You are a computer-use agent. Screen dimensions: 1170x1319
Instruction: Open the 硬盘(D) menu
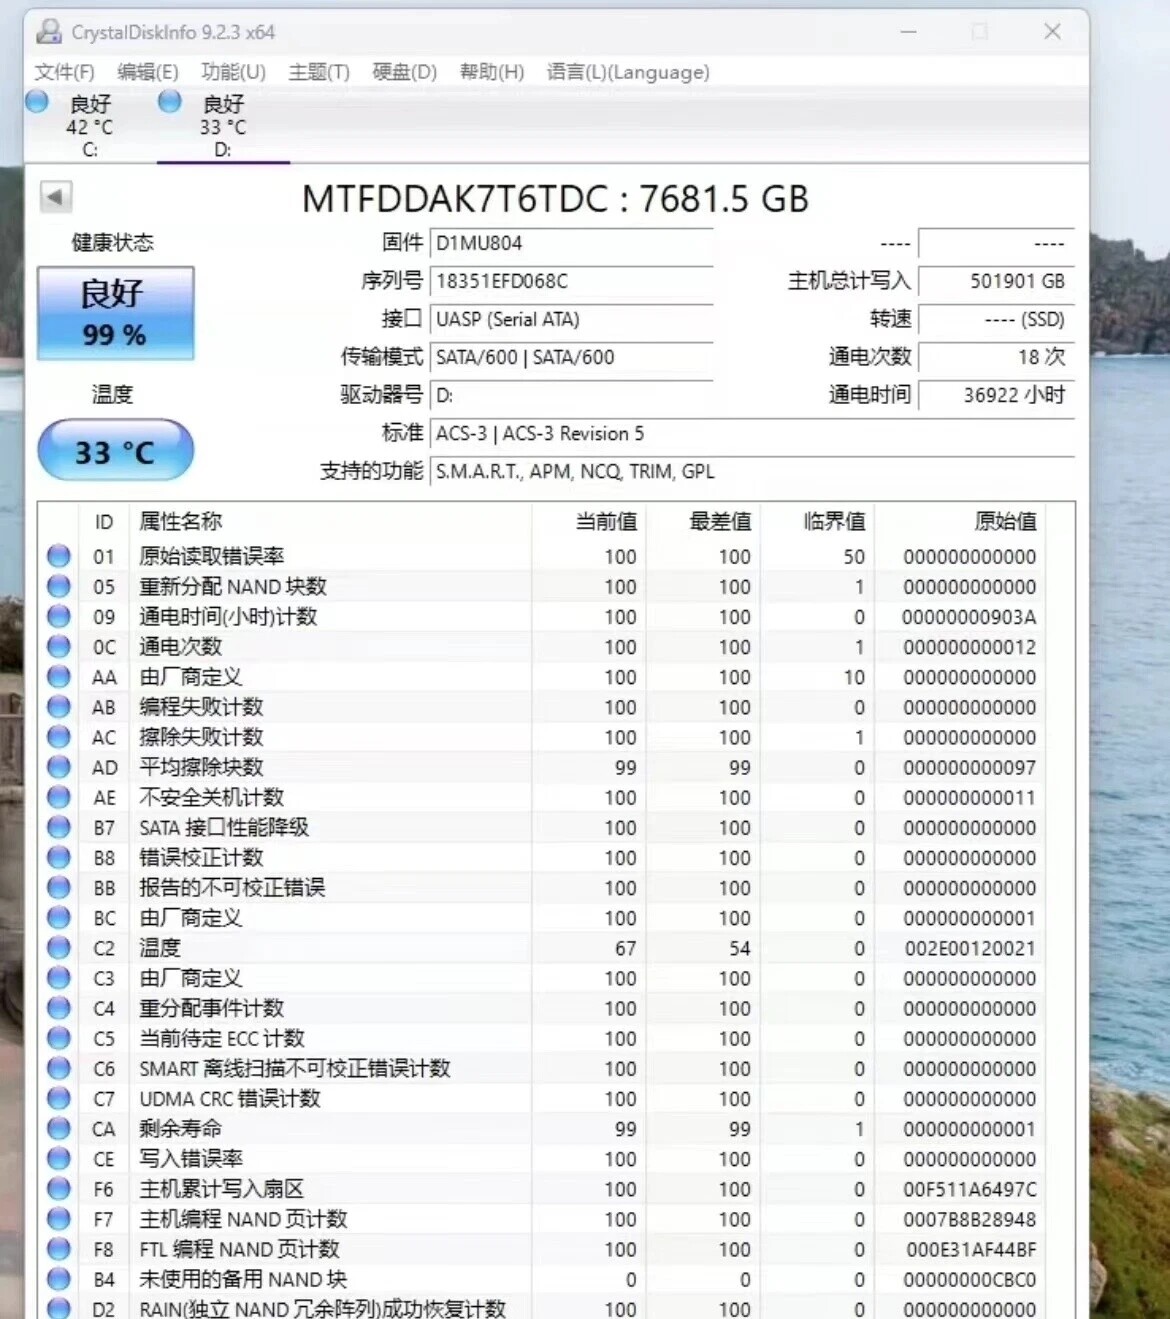404,72
